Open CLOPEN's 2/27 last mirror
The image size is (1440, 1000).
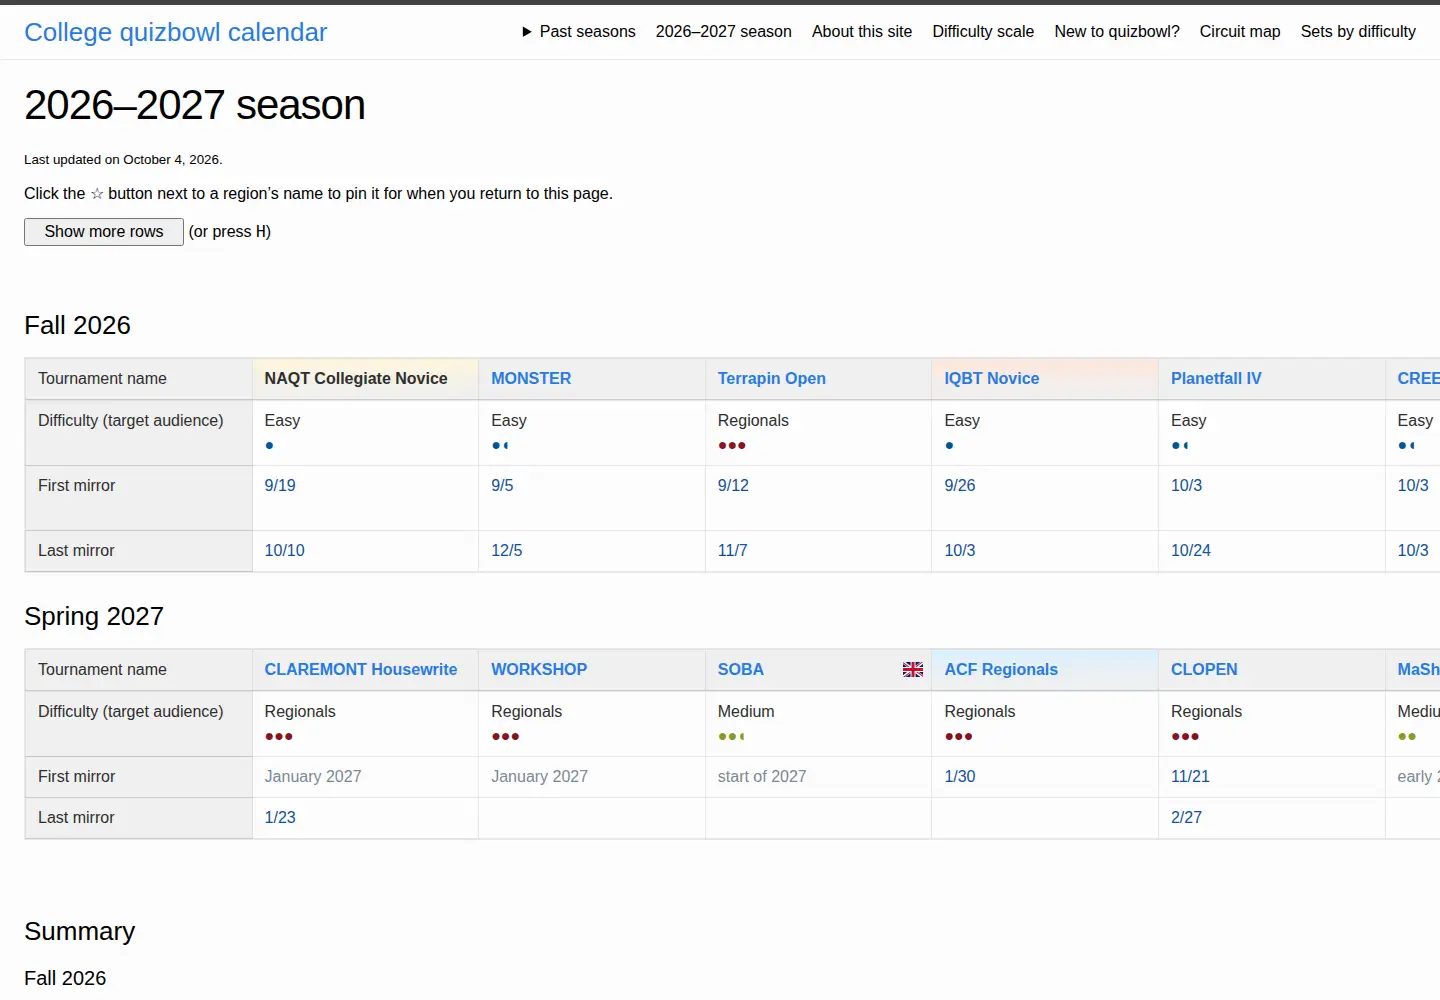click(x=1187, y=818)
